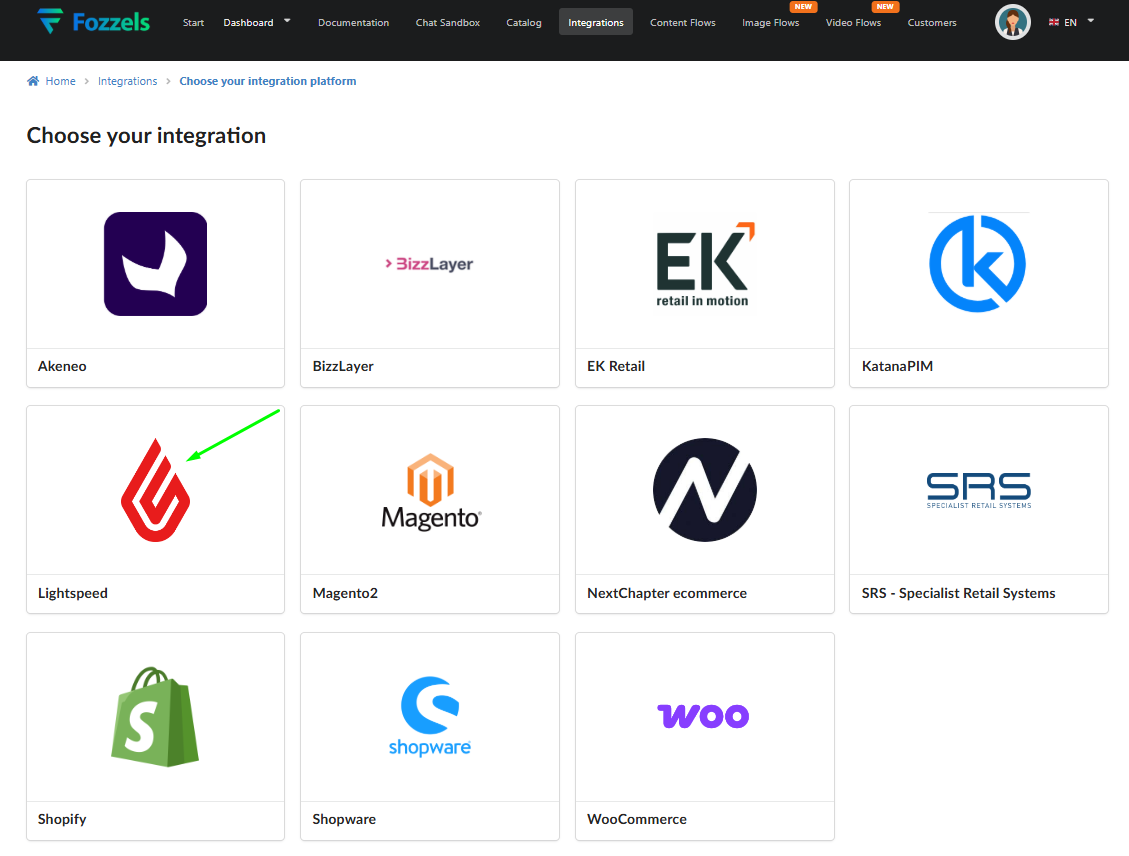Open Image Flows
Viewport: 1129px width, 856px height.
click(770, 22)
